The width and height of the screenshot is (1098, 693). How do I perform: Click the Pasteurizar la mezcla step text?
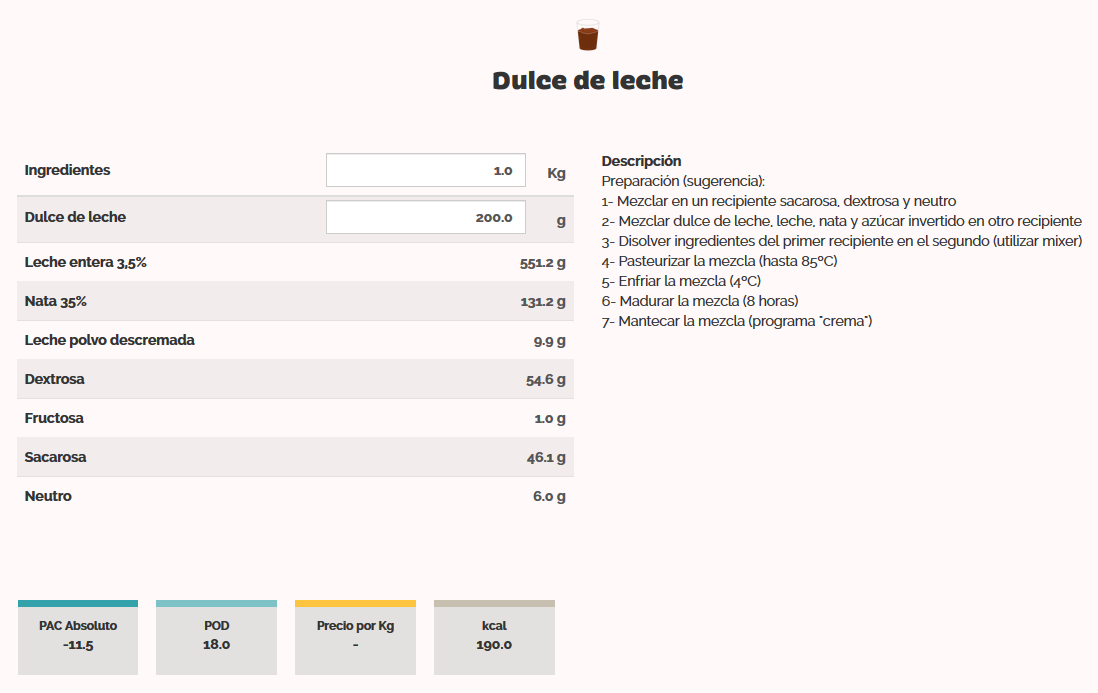pos(719,261)
